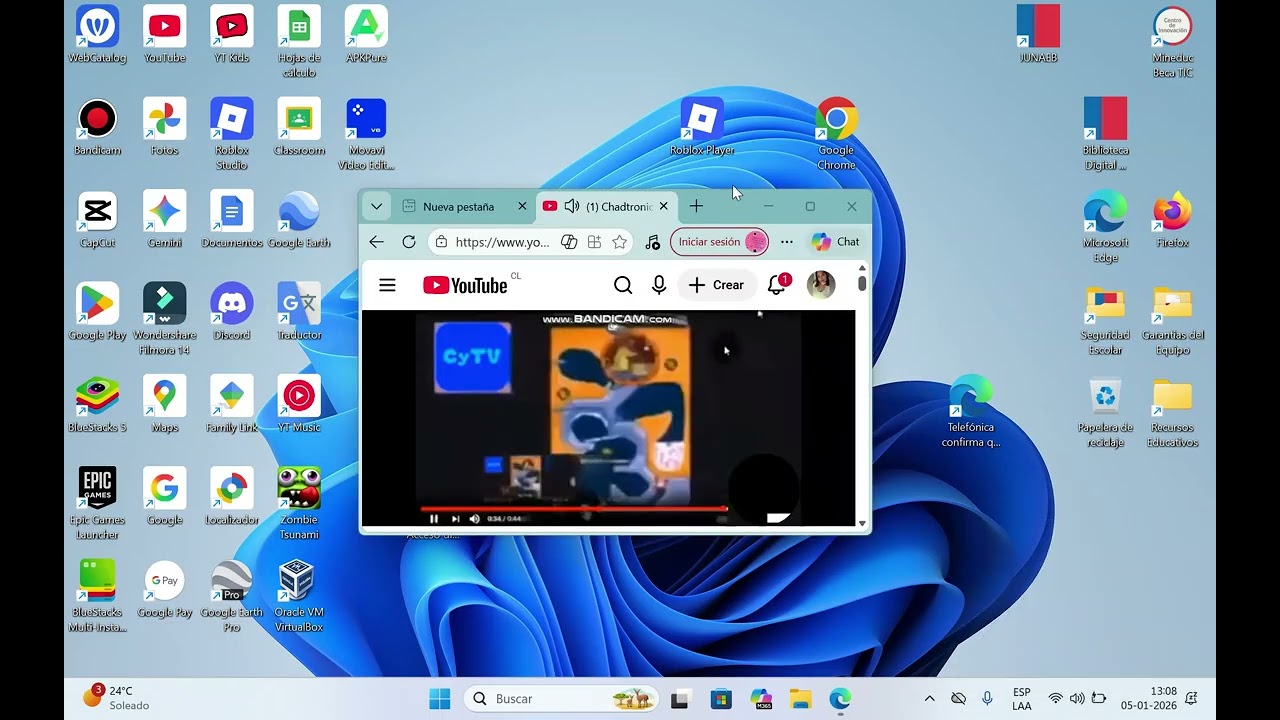Launch Bandicam desktop shortcut

[97, 127]
